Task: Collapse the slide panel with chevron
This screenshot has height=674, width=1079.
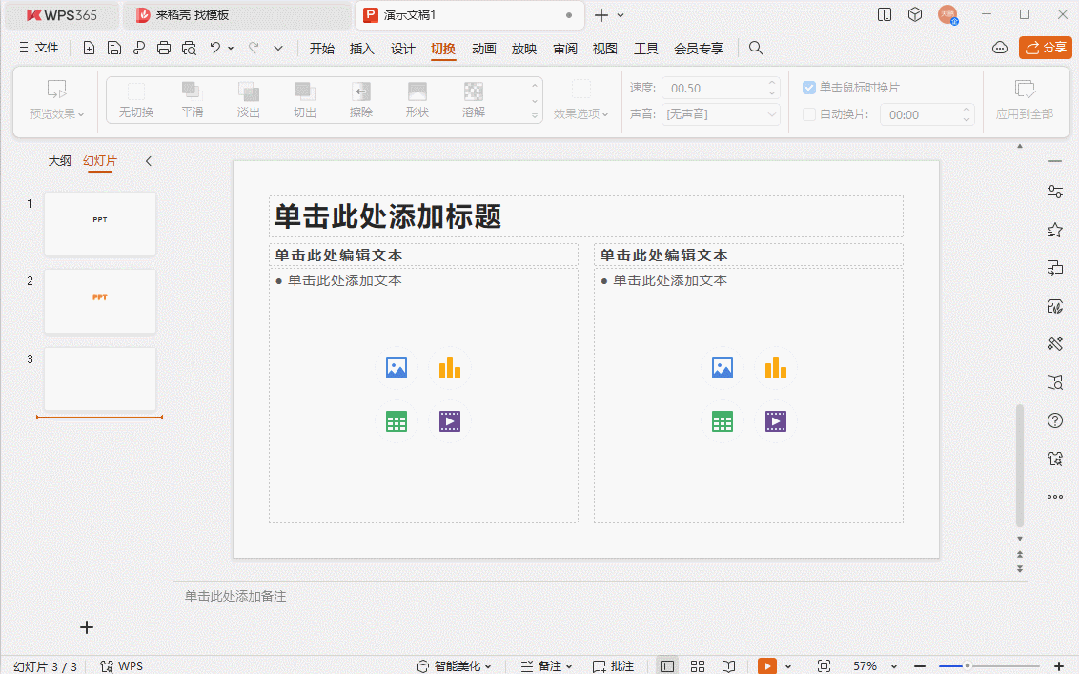Action: (149, 161)
